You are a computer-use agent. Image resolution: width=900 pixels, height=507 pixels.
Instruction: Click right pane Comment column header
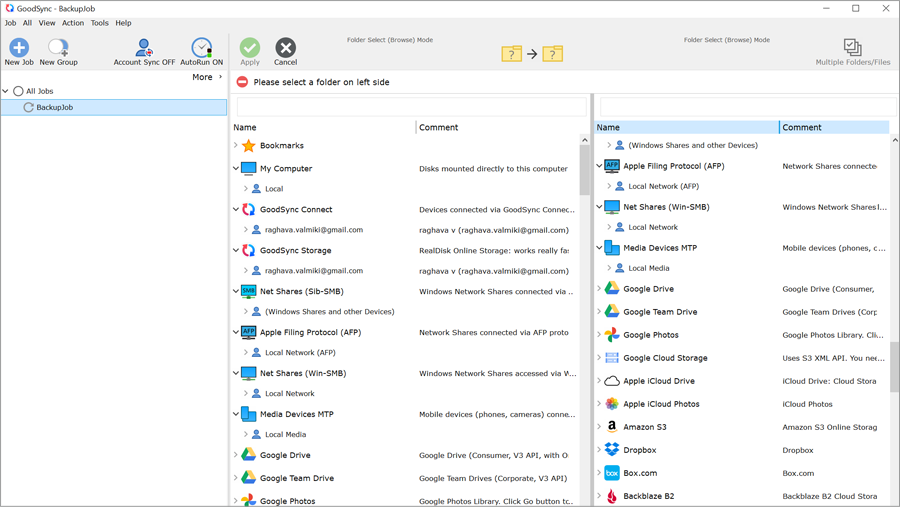coord(835,127)
